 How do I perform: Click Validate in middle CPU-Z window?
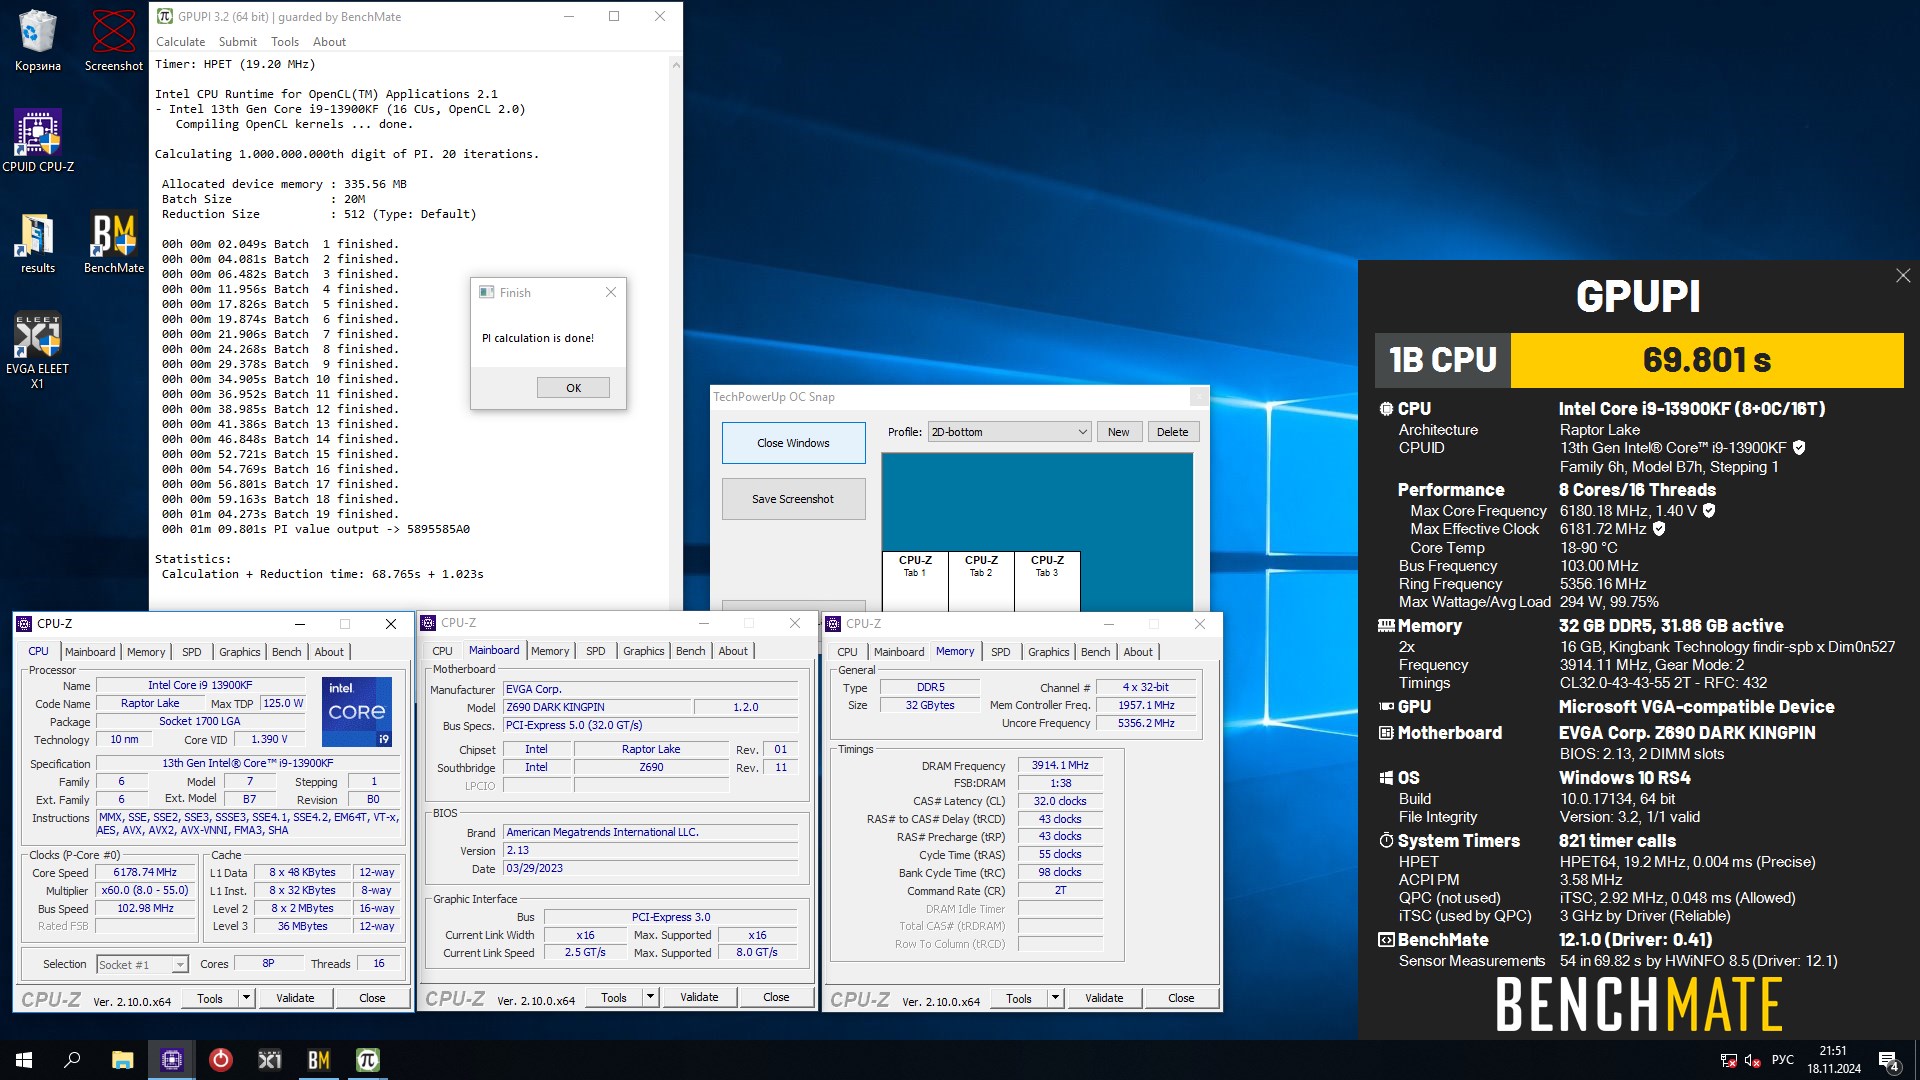tap(699, 996)
